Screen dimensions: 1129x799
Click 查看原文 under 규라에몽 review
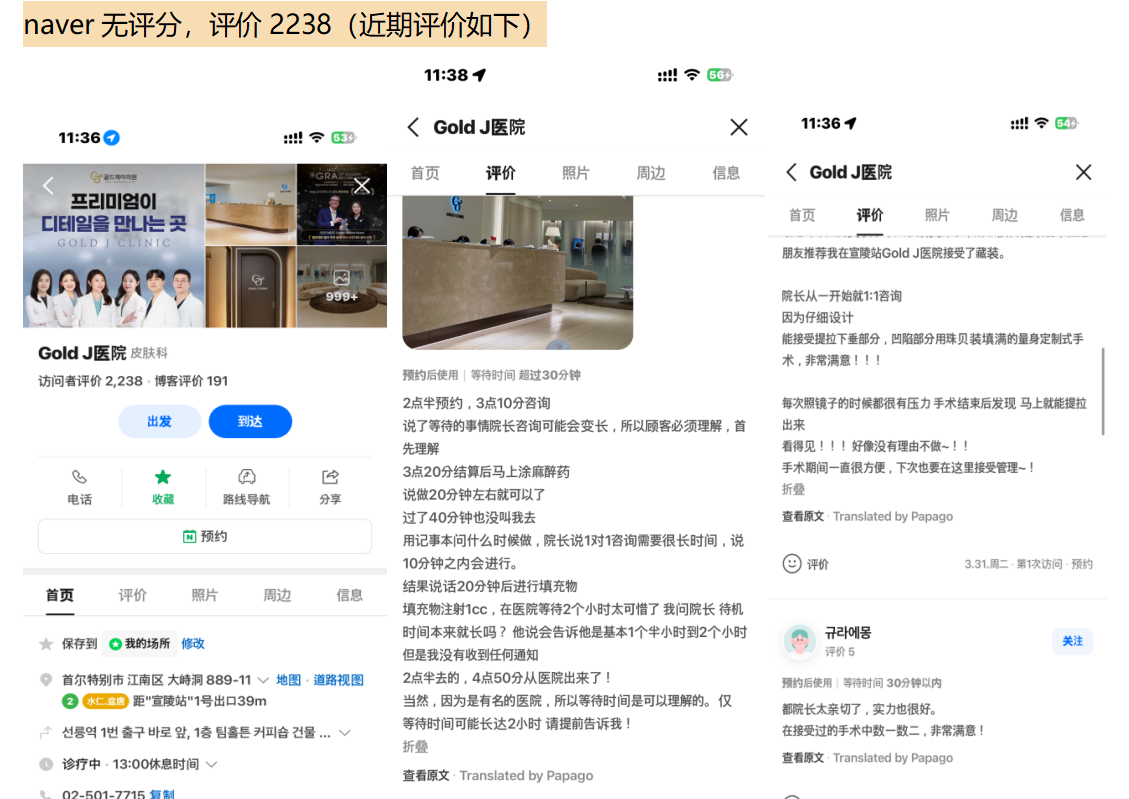point(803,758)
